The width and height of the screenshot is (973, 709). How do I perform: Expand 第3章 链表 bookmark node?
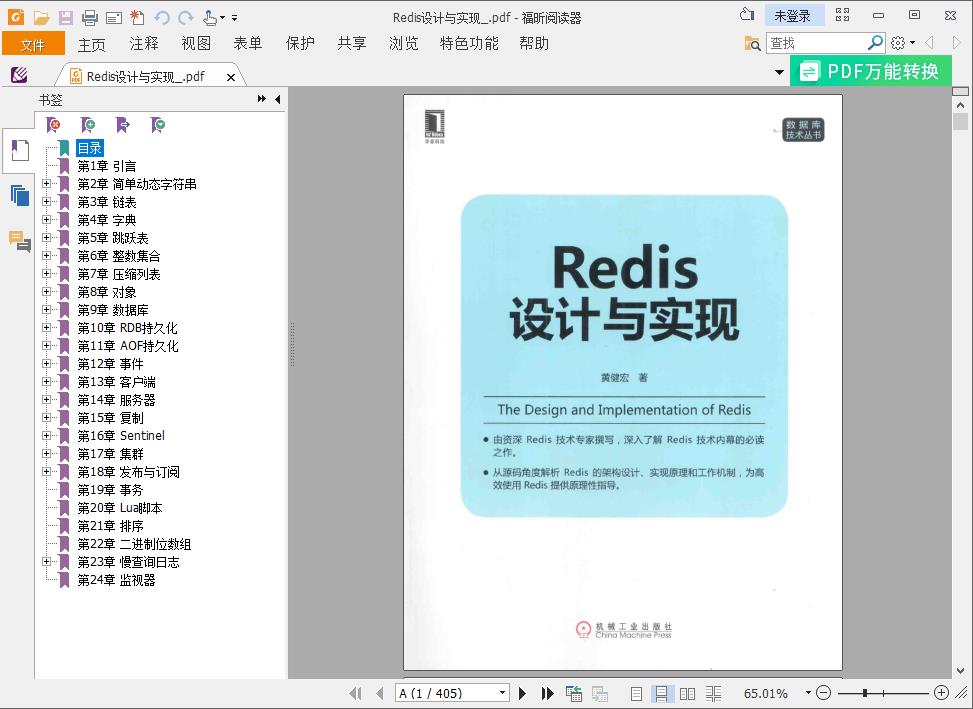click(46, 202)
